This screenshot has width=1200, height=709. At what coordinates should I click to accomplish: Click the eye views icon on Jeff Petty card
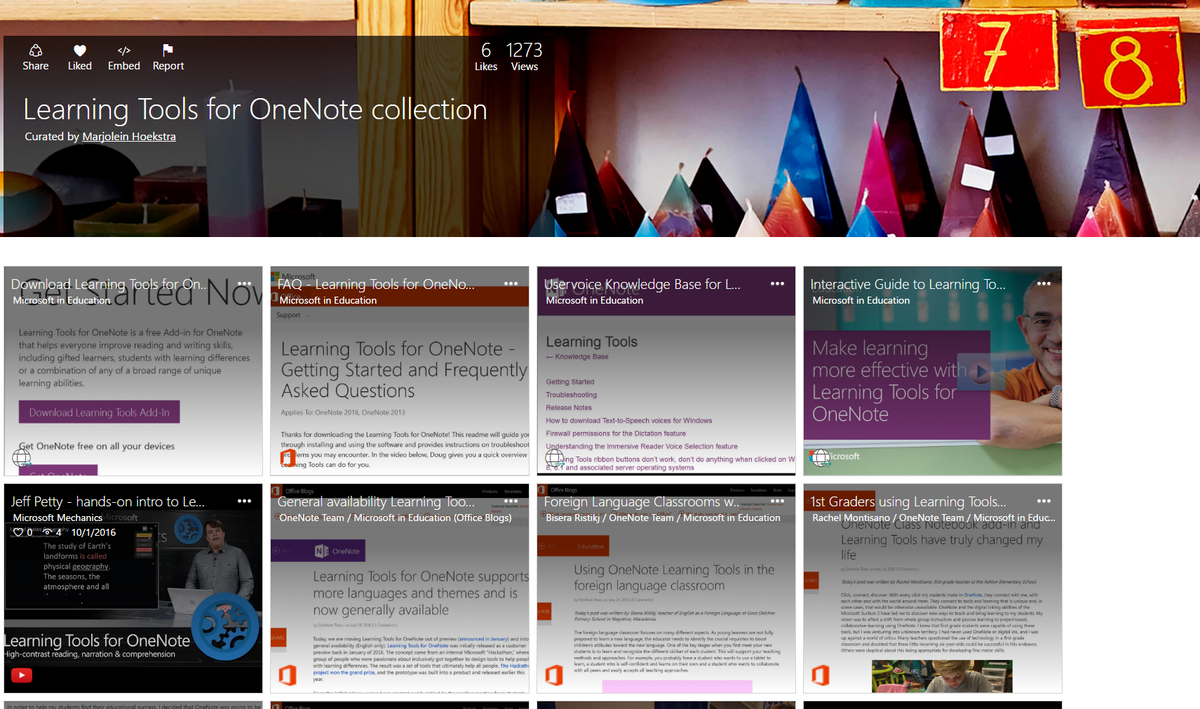[47, 533]
